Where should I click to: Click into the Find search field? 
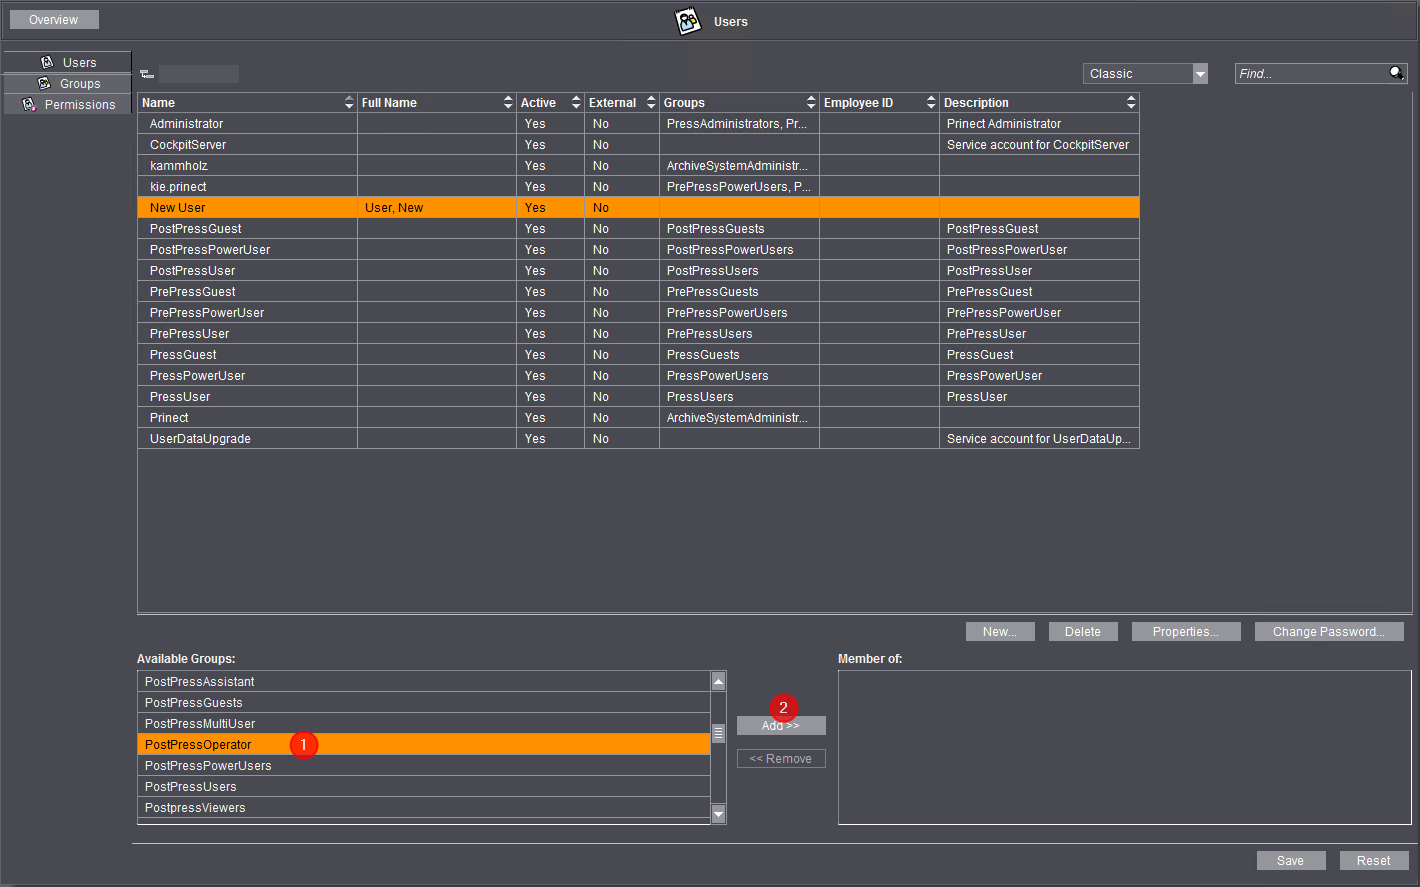(x=1308, y=74)
